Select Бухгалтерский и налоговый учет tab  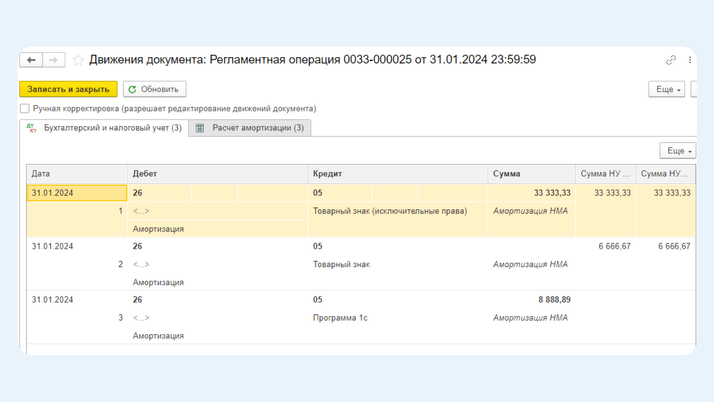click(x=110, y=128)
